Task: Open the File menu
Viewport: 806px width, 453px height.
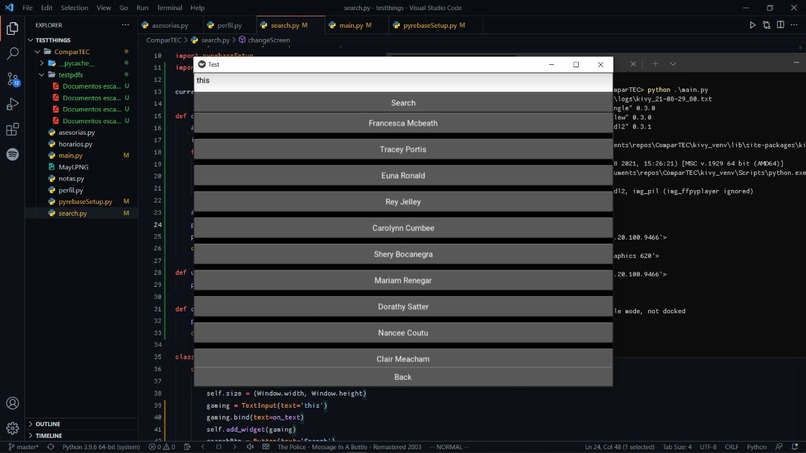Action: [x=27, y=8]
